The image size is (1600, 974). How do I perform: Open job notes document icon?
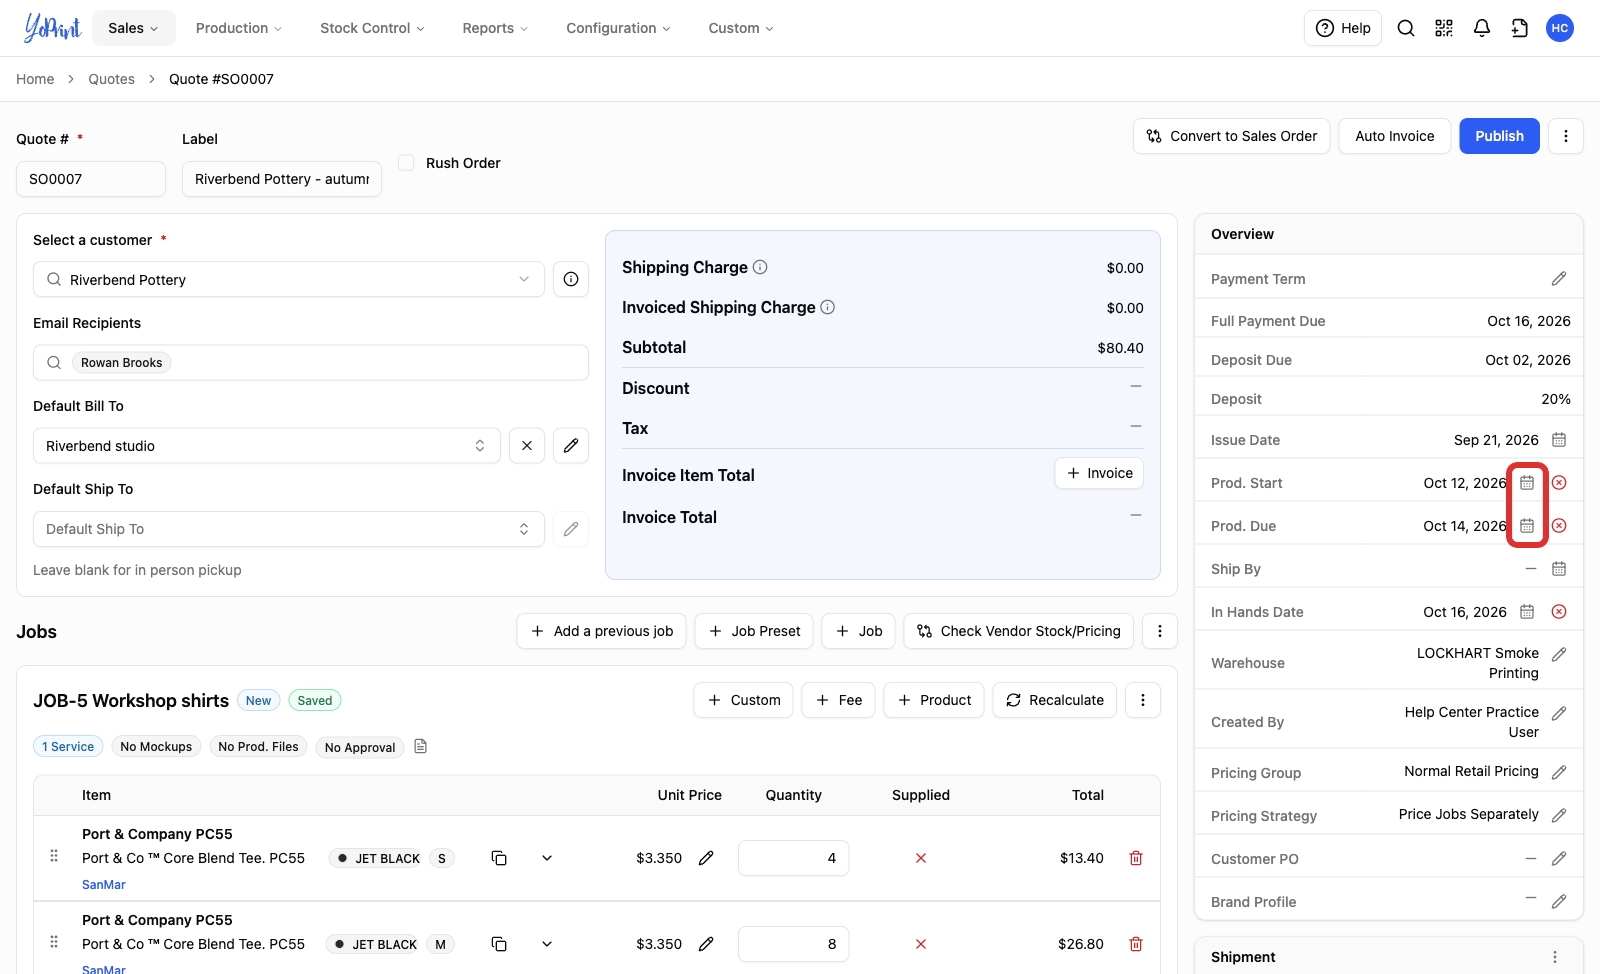(421, 746)
